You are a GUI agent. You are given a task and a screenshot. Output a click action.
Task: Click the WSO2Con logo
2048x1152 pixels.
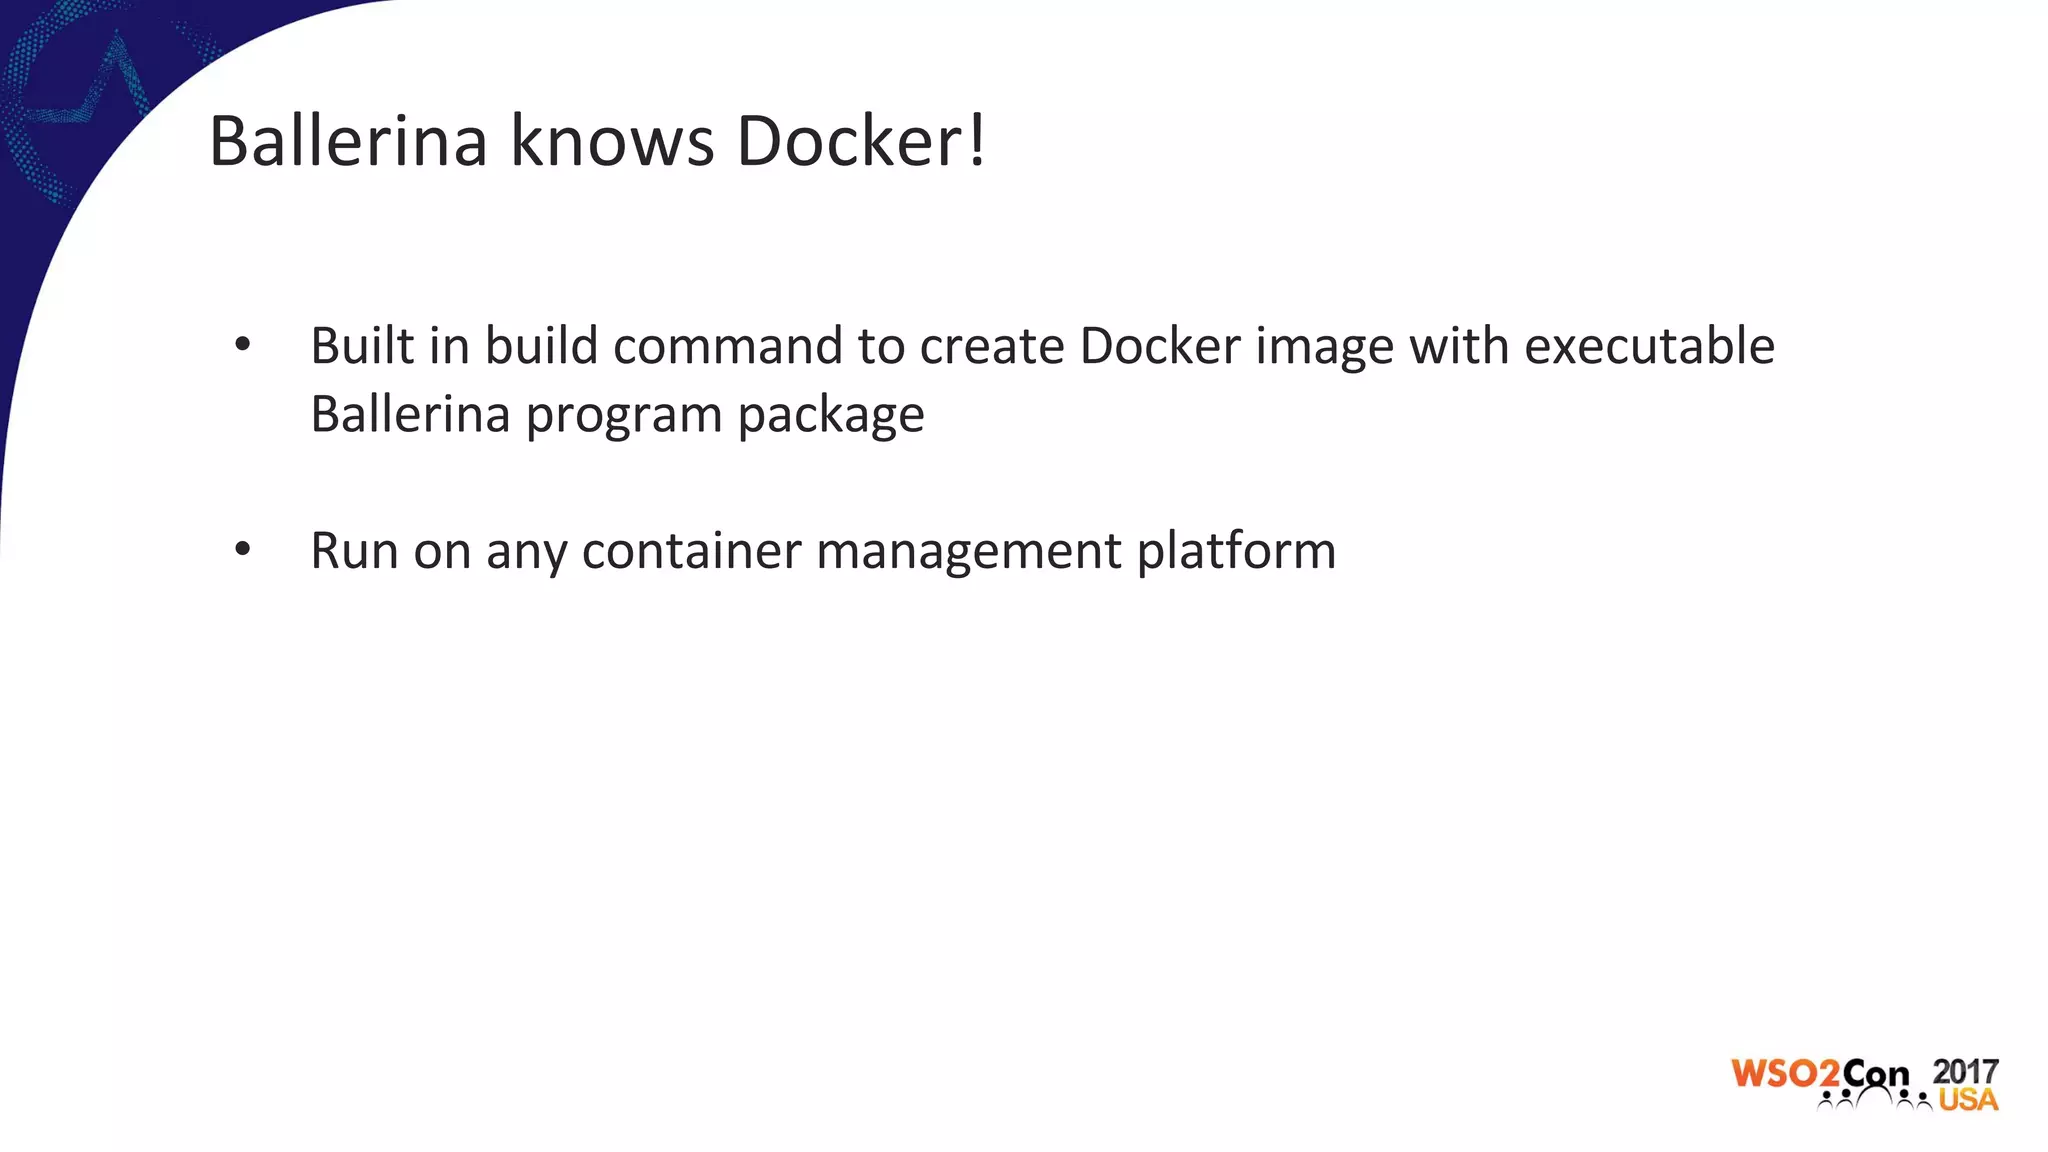(1864, 1083)
